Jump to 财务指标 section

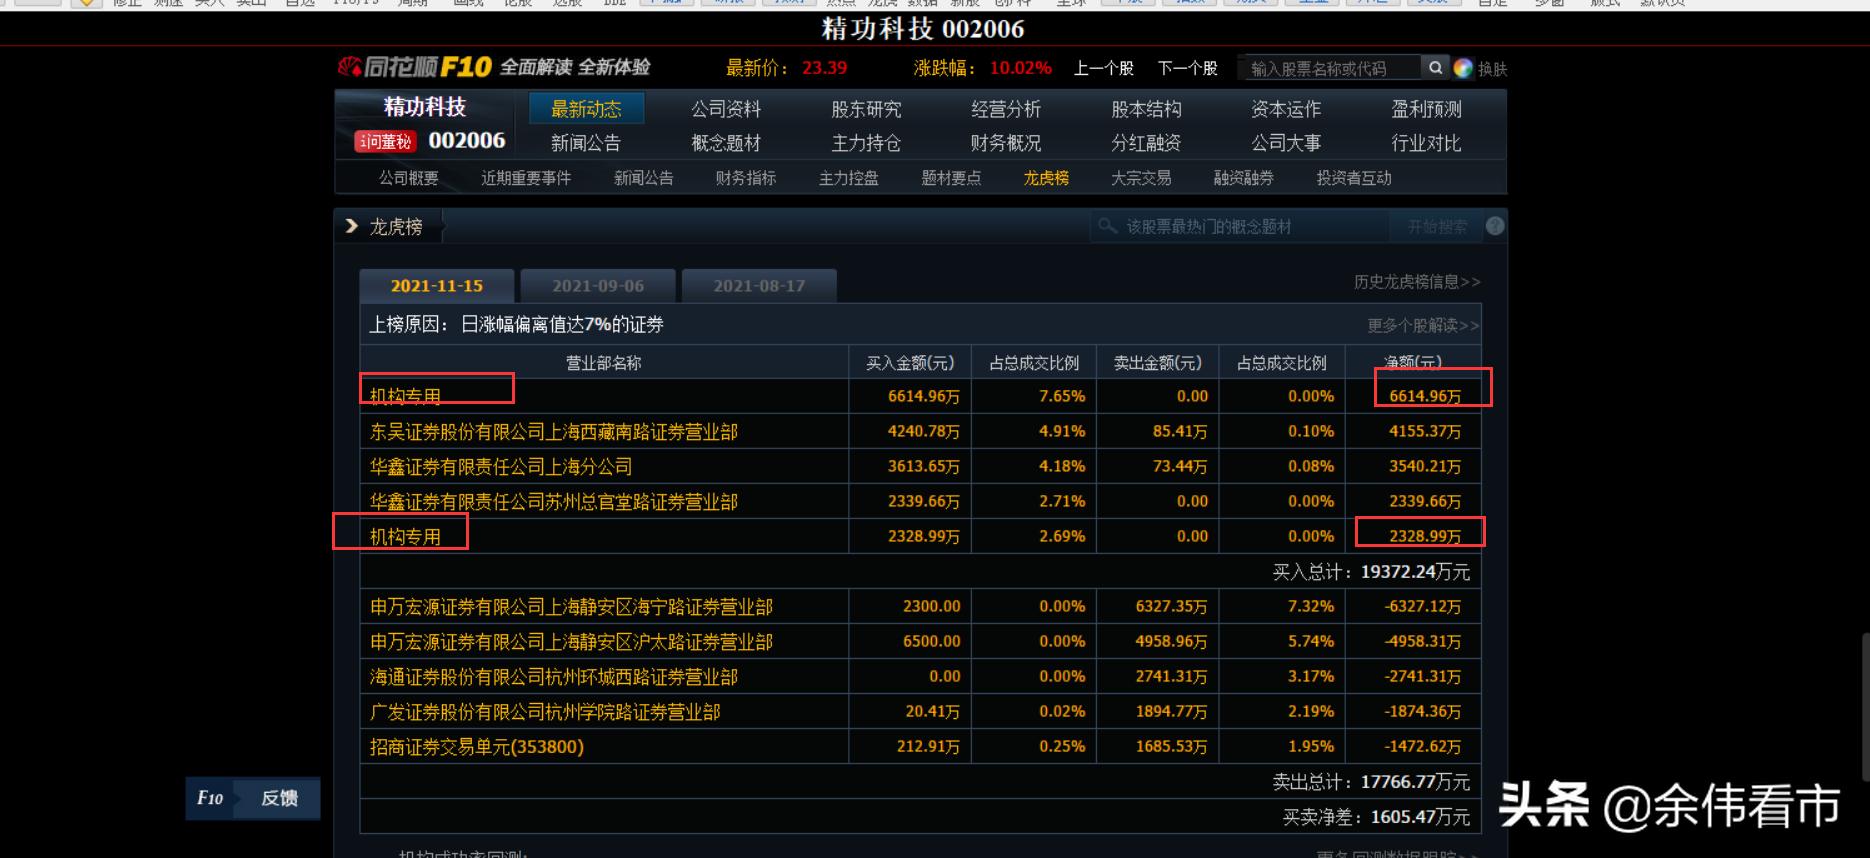point(746,178)
